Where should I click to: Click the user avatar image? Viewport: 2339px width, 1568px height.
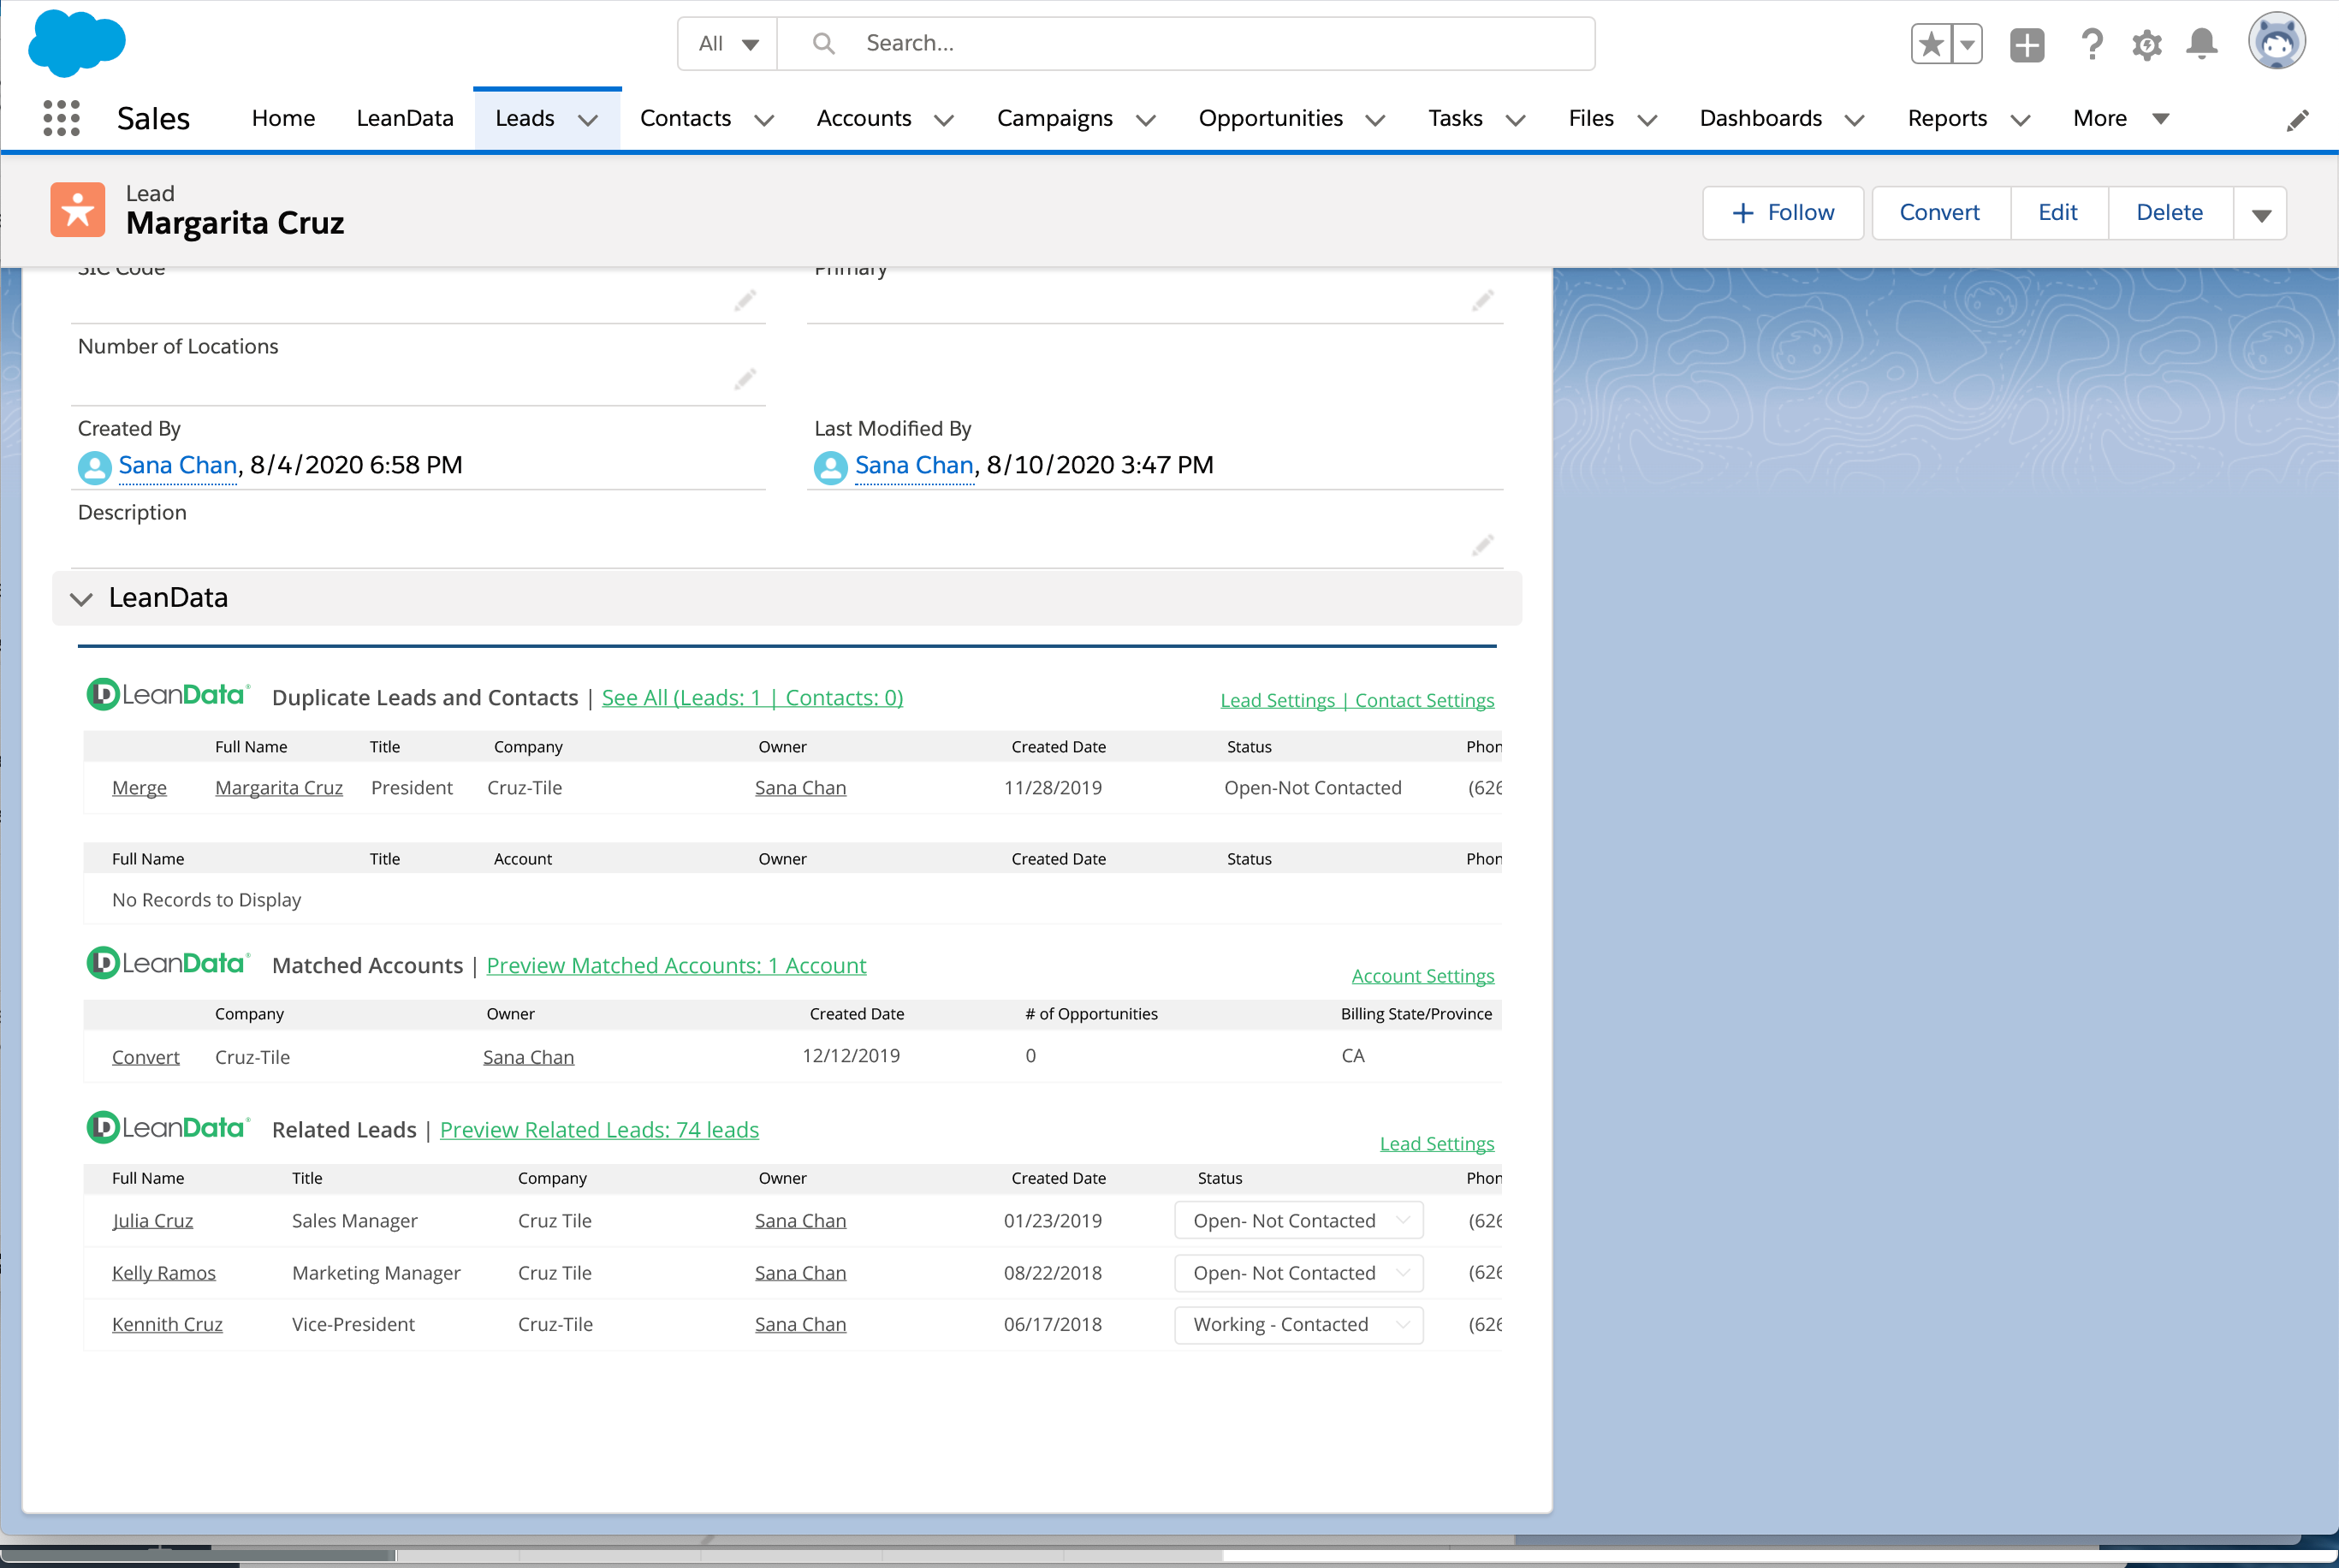2277,40
